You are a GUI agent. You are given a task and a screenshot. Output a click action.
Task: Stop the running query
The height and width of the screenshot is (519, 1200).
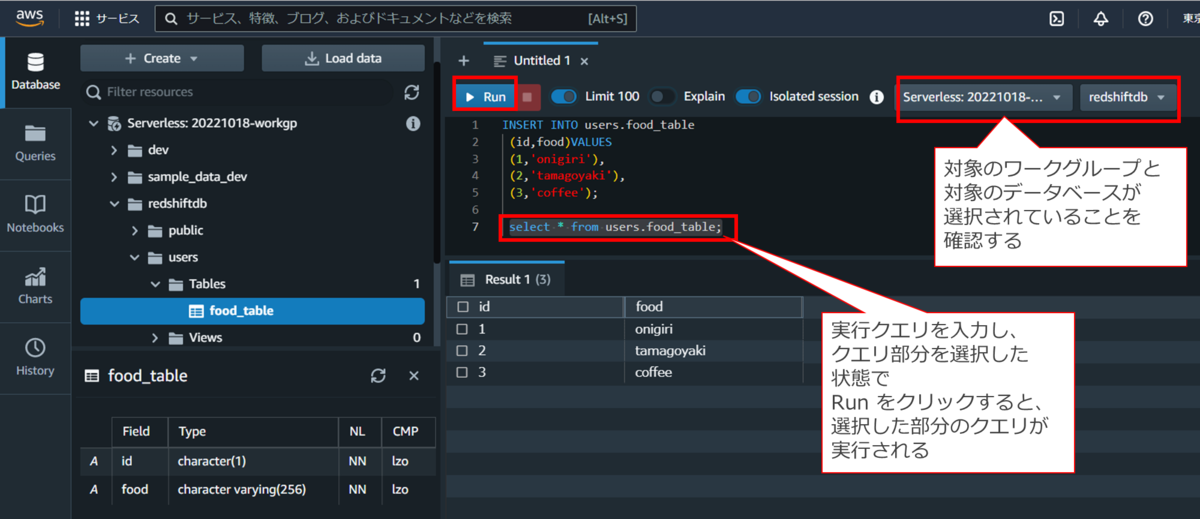pyautogui.click(x=529, y=97)
